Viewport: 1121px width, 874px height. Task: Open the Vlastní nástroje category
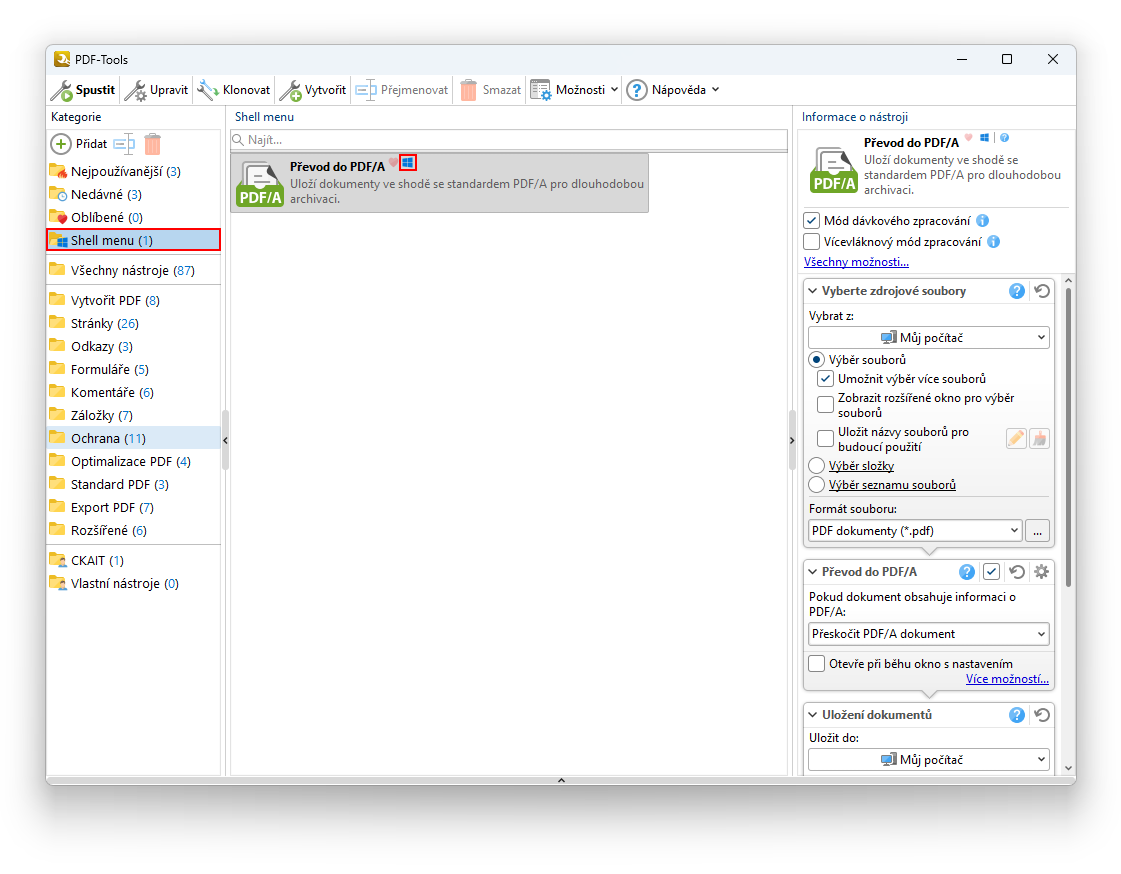[134, 583]
